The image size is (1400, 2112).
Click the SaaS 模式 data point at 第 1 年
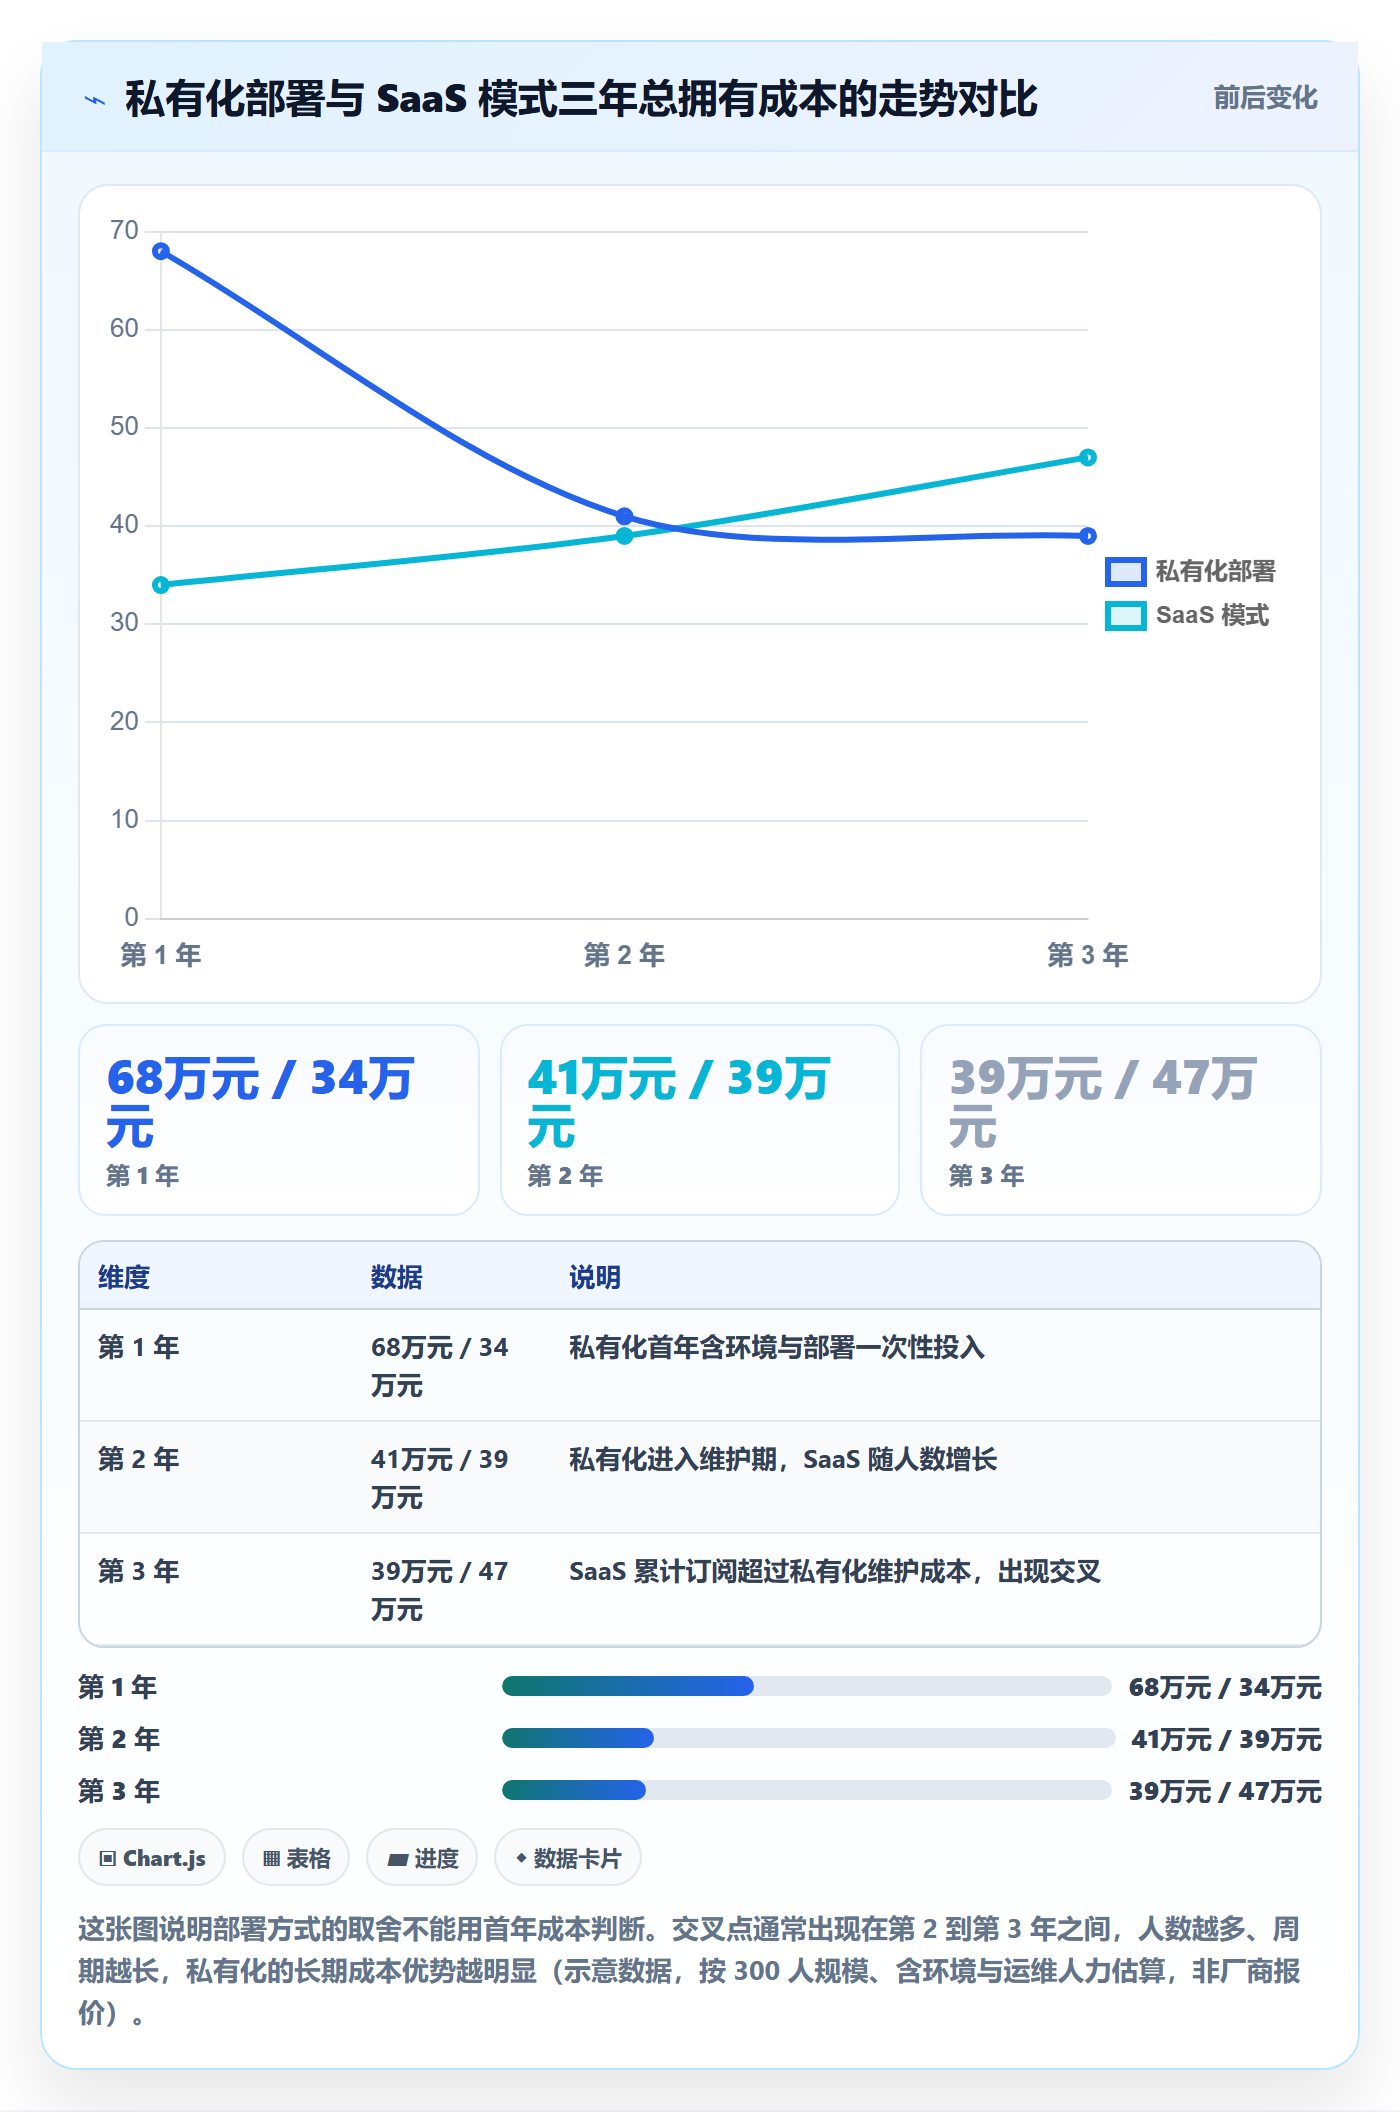pyautogui.click(x=161, y=585)
